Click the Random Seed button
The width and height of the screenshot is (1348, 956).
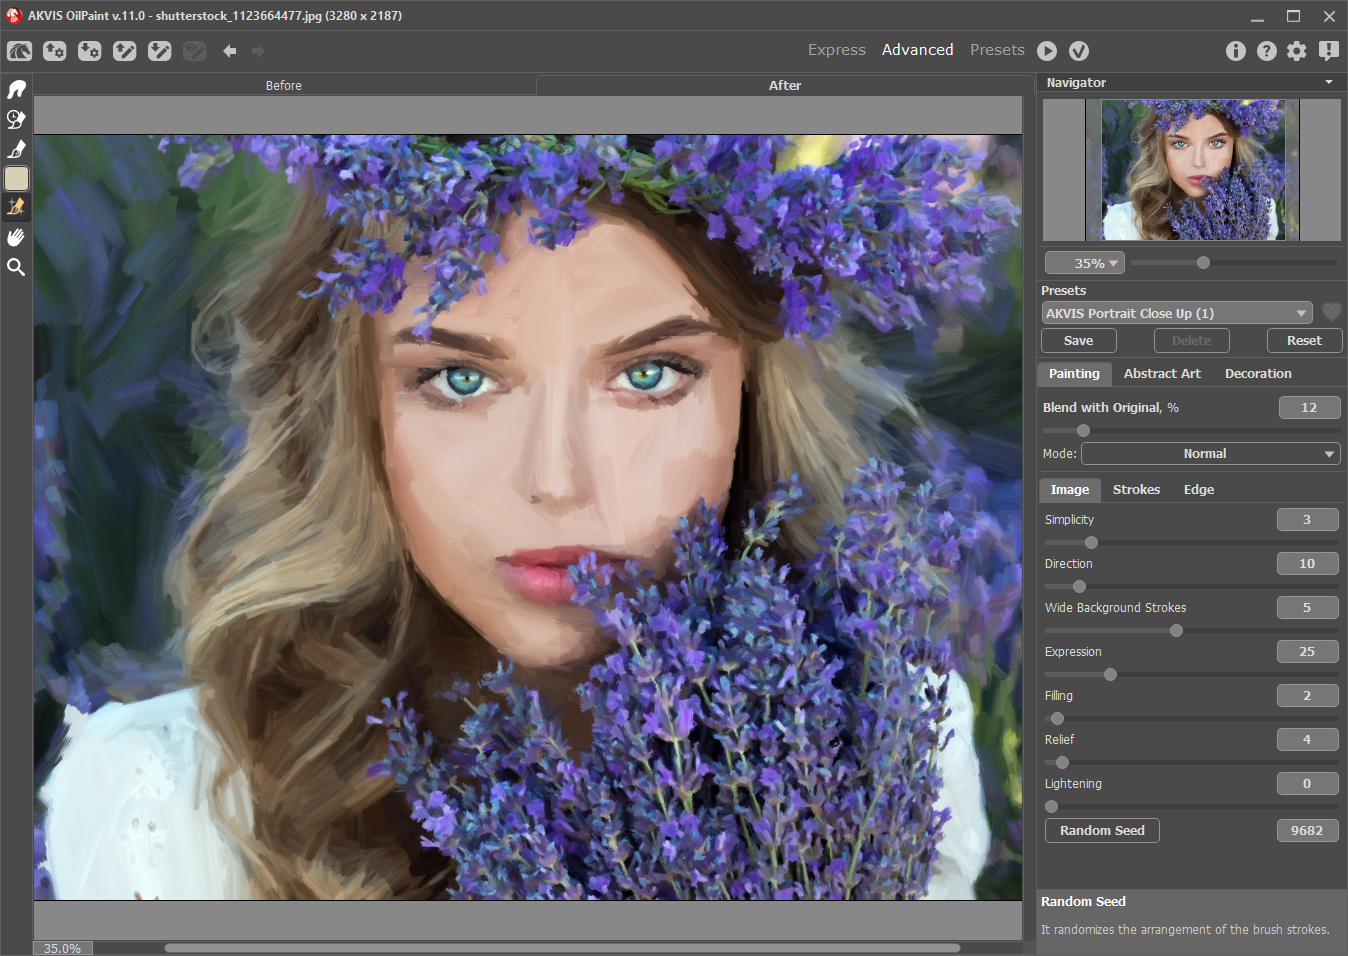1101,830
